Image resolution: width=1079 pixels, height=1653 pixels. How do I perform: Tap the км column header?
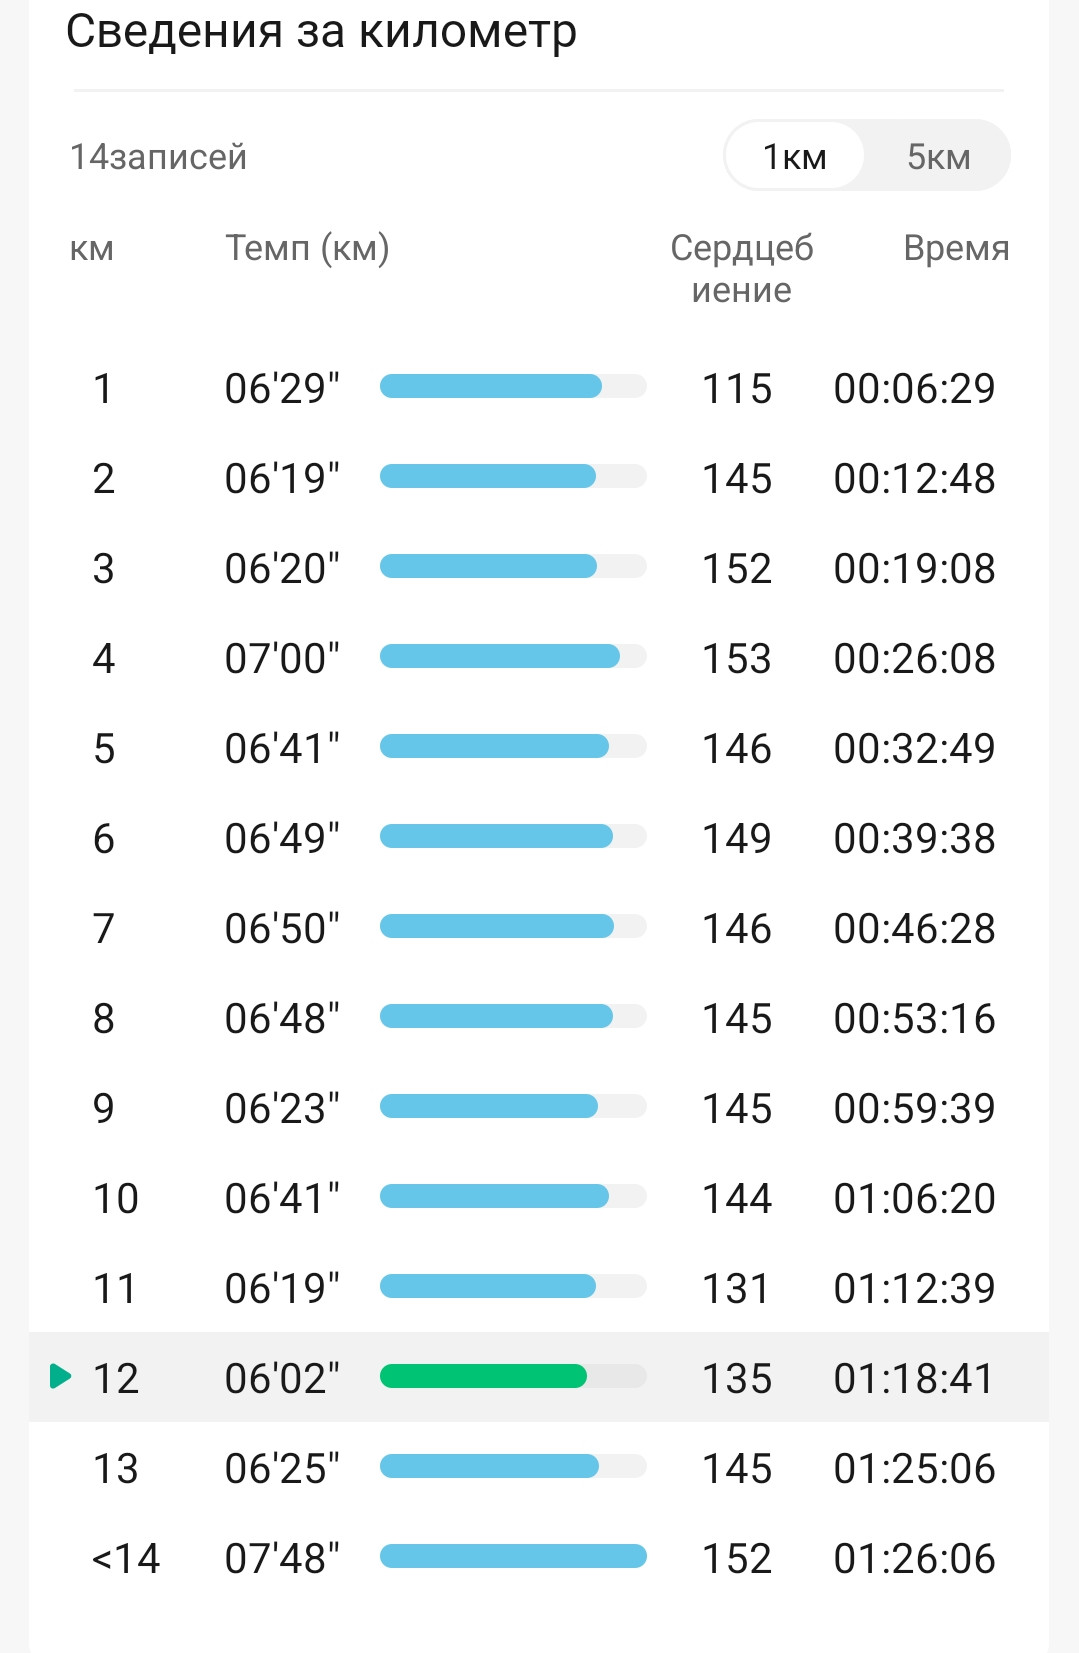click(x=91, y=248)
